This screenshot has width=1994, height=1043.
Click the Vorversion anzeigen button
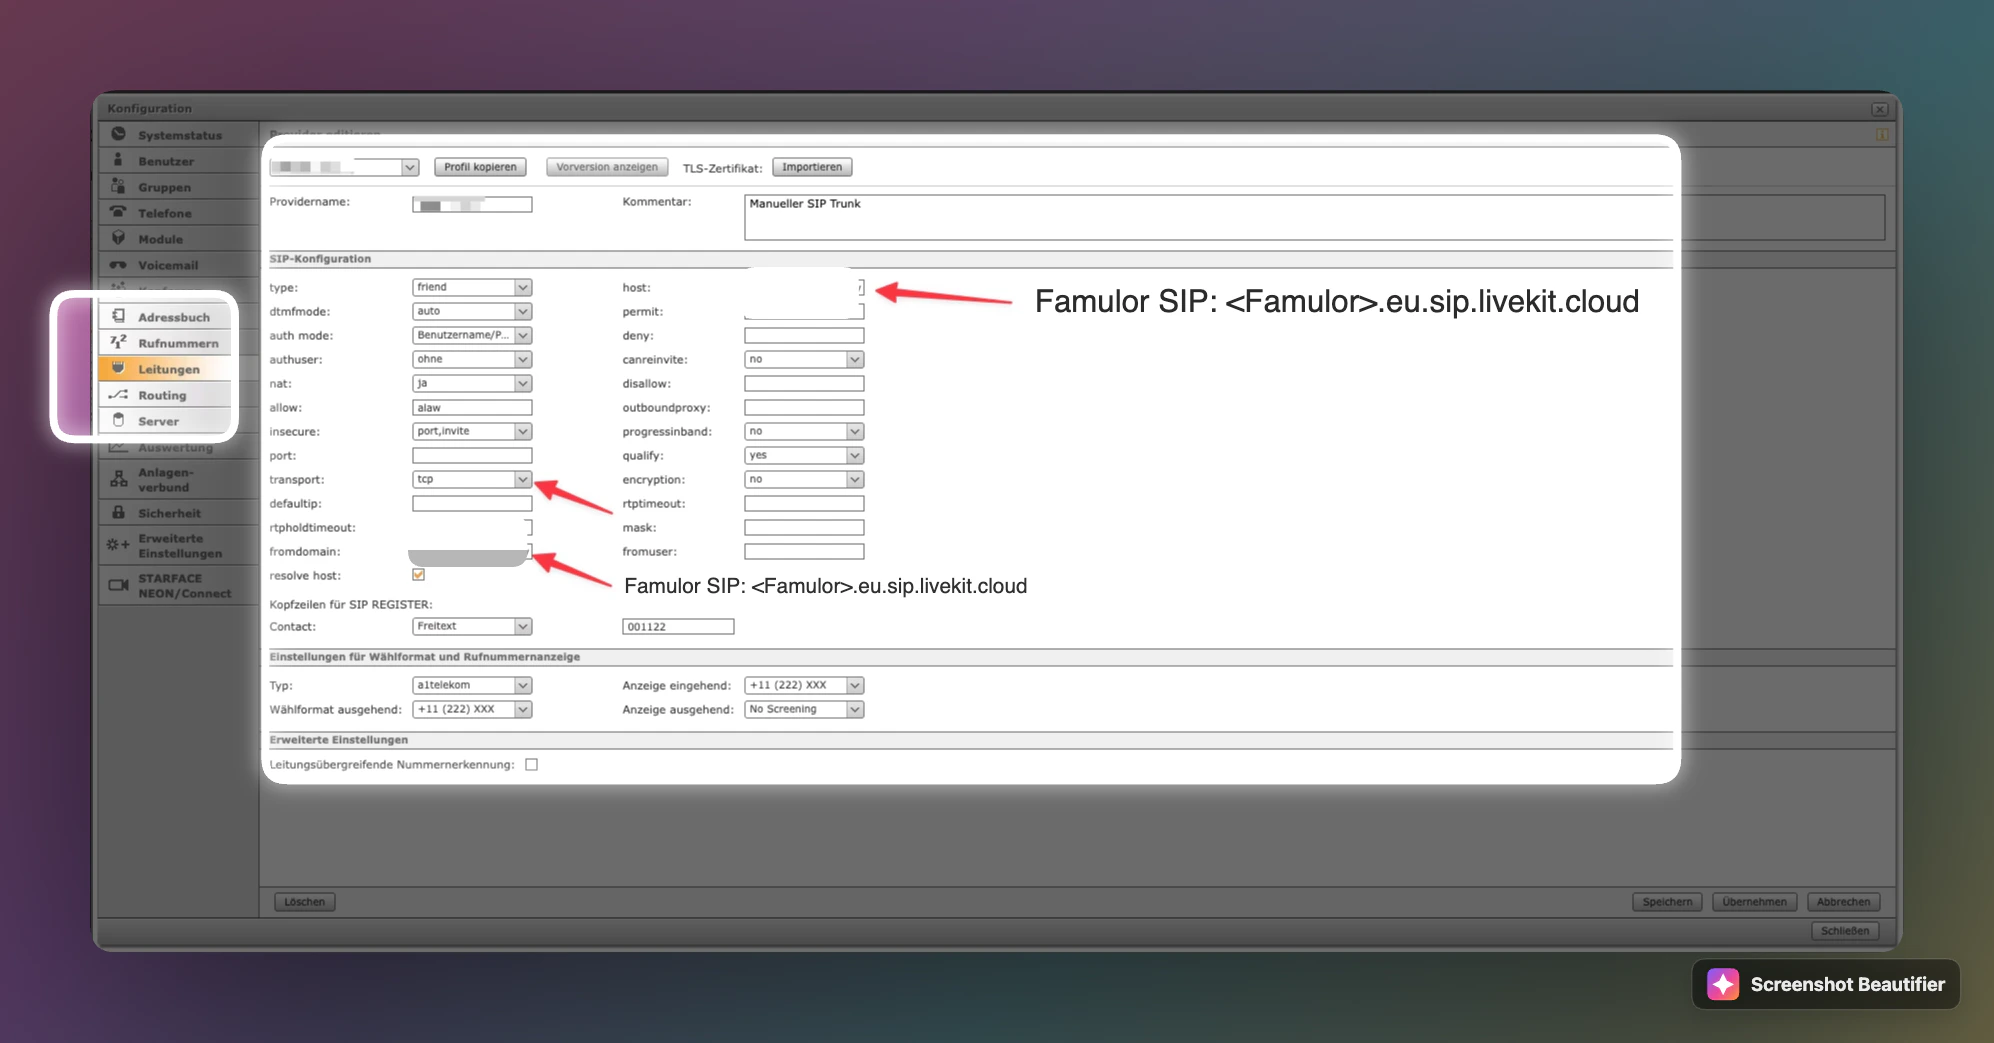(607, 167)
